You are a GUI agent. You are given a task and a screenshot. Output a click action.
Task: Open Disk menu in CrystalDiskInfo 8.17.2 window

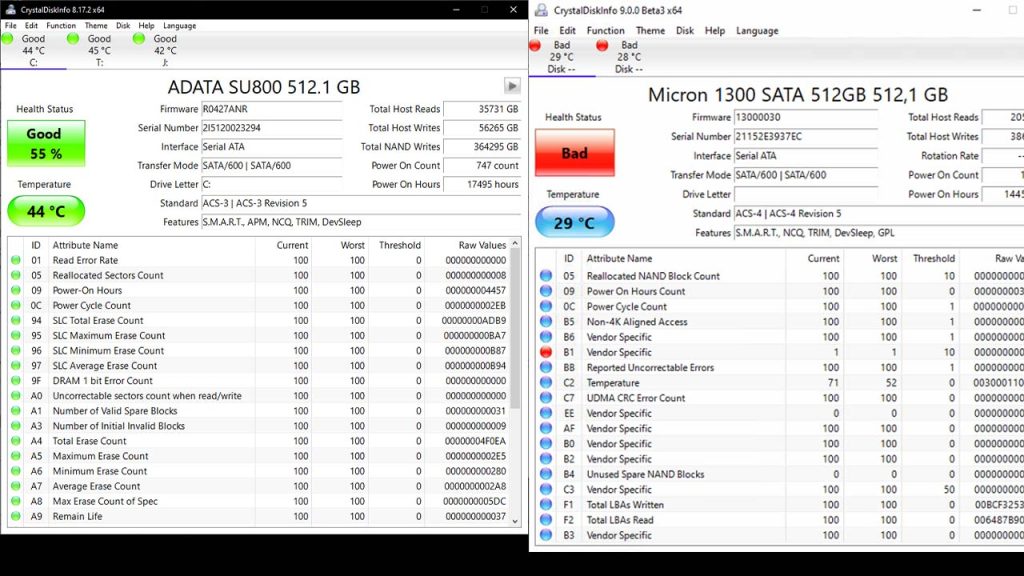click(123, 25)
